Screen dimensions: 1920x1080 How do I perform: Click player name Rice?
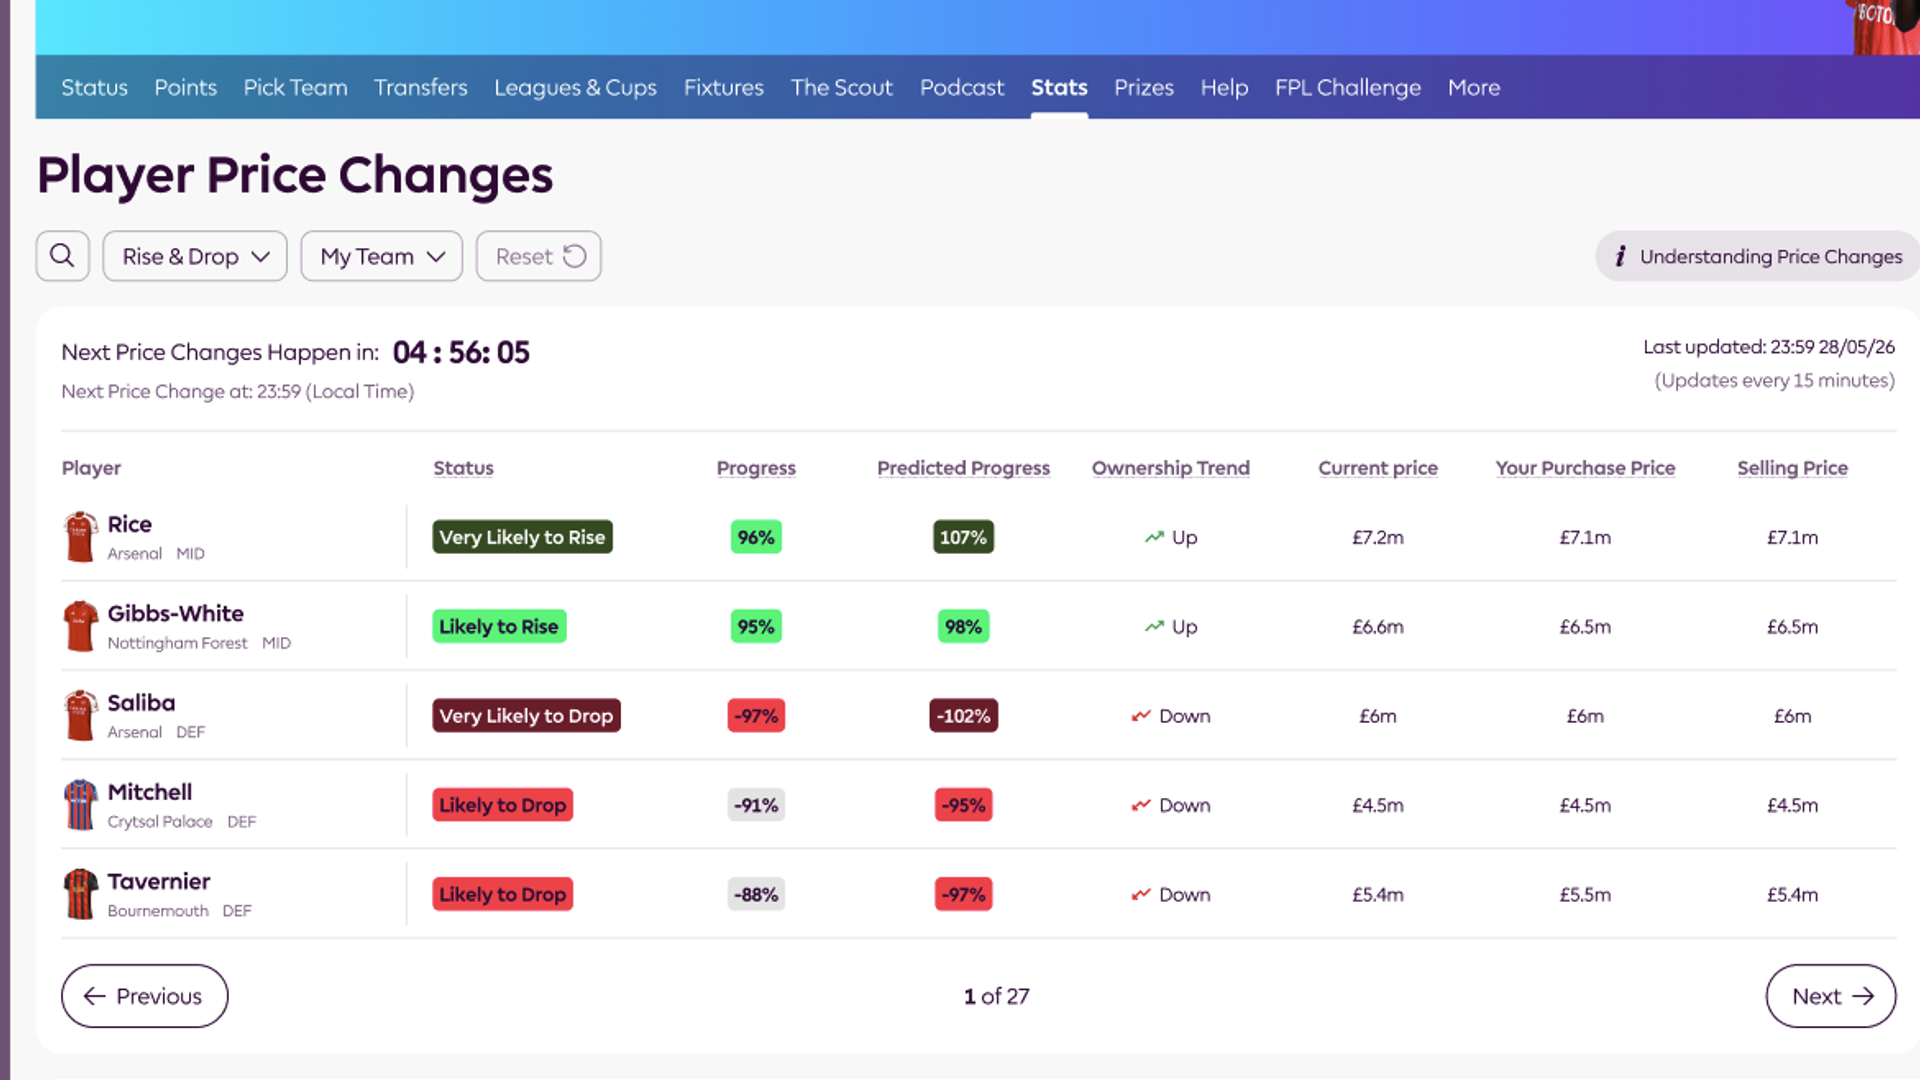tap(130, 524)
